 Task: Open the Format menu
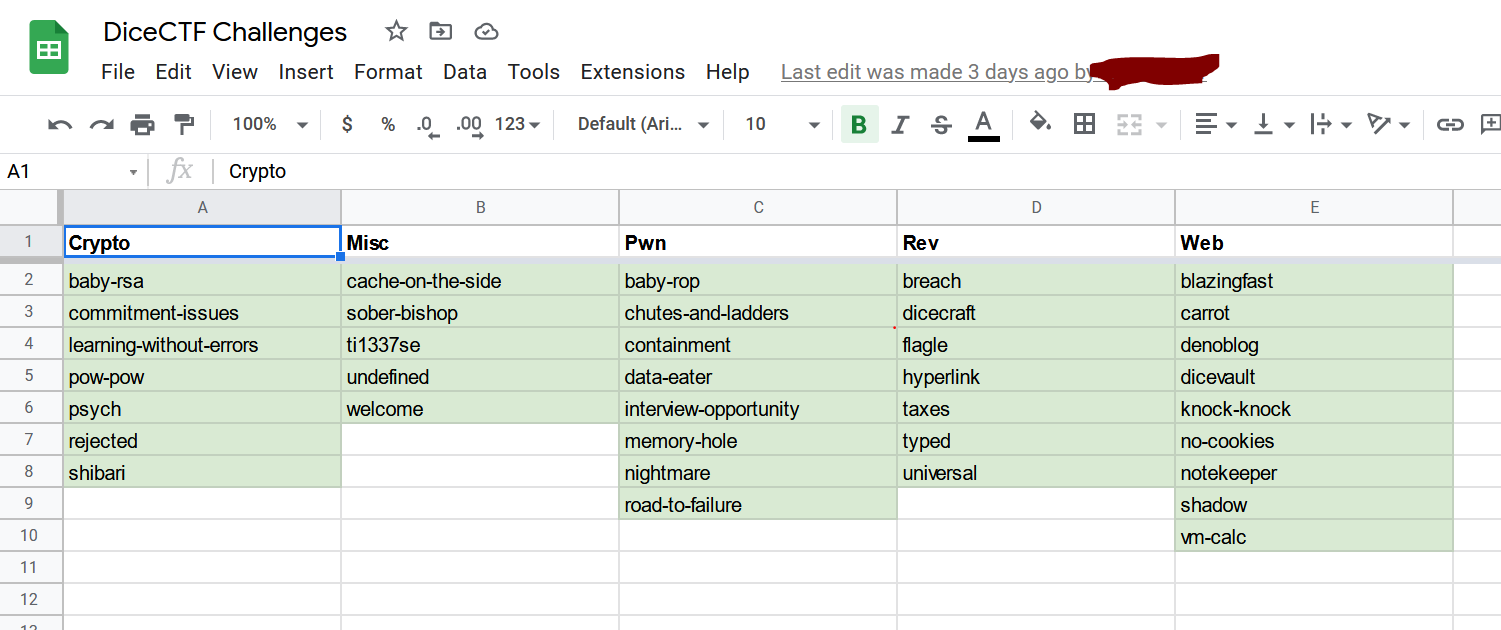coord(388,72)
